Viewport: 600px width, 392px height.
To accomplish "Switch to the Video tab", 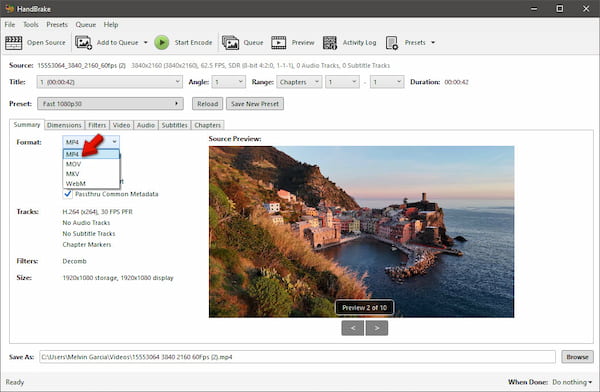I will pos(122,125).
